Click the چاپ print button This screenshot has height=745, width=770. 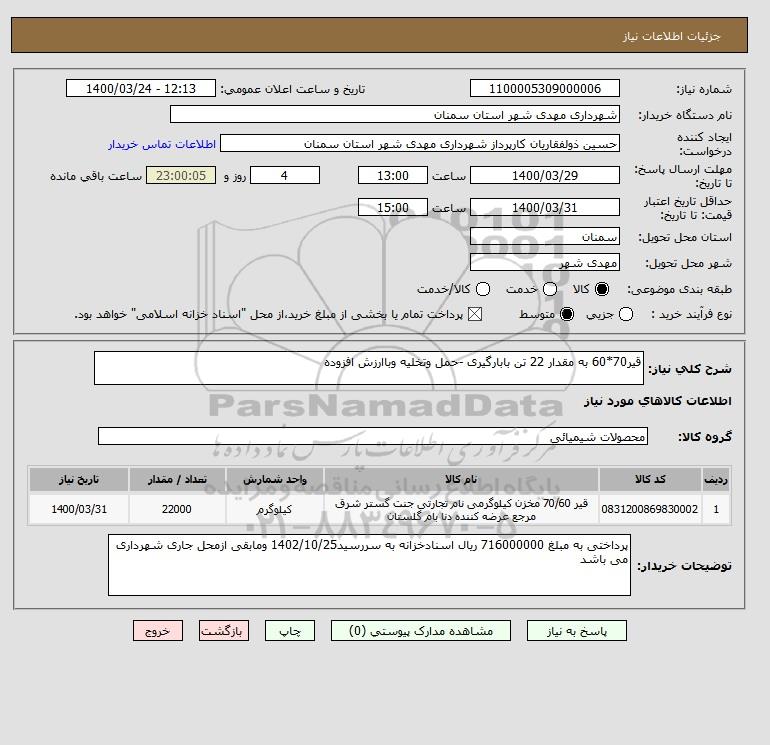point(290,631)
